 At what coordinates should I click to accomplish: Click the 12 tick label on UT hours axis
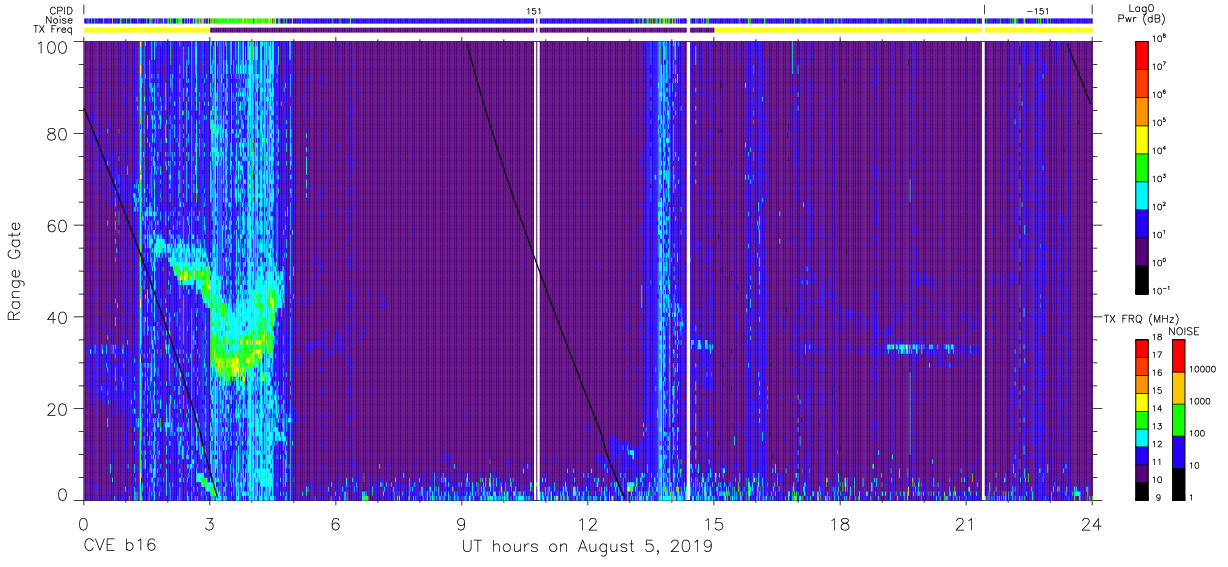[588, 524]
